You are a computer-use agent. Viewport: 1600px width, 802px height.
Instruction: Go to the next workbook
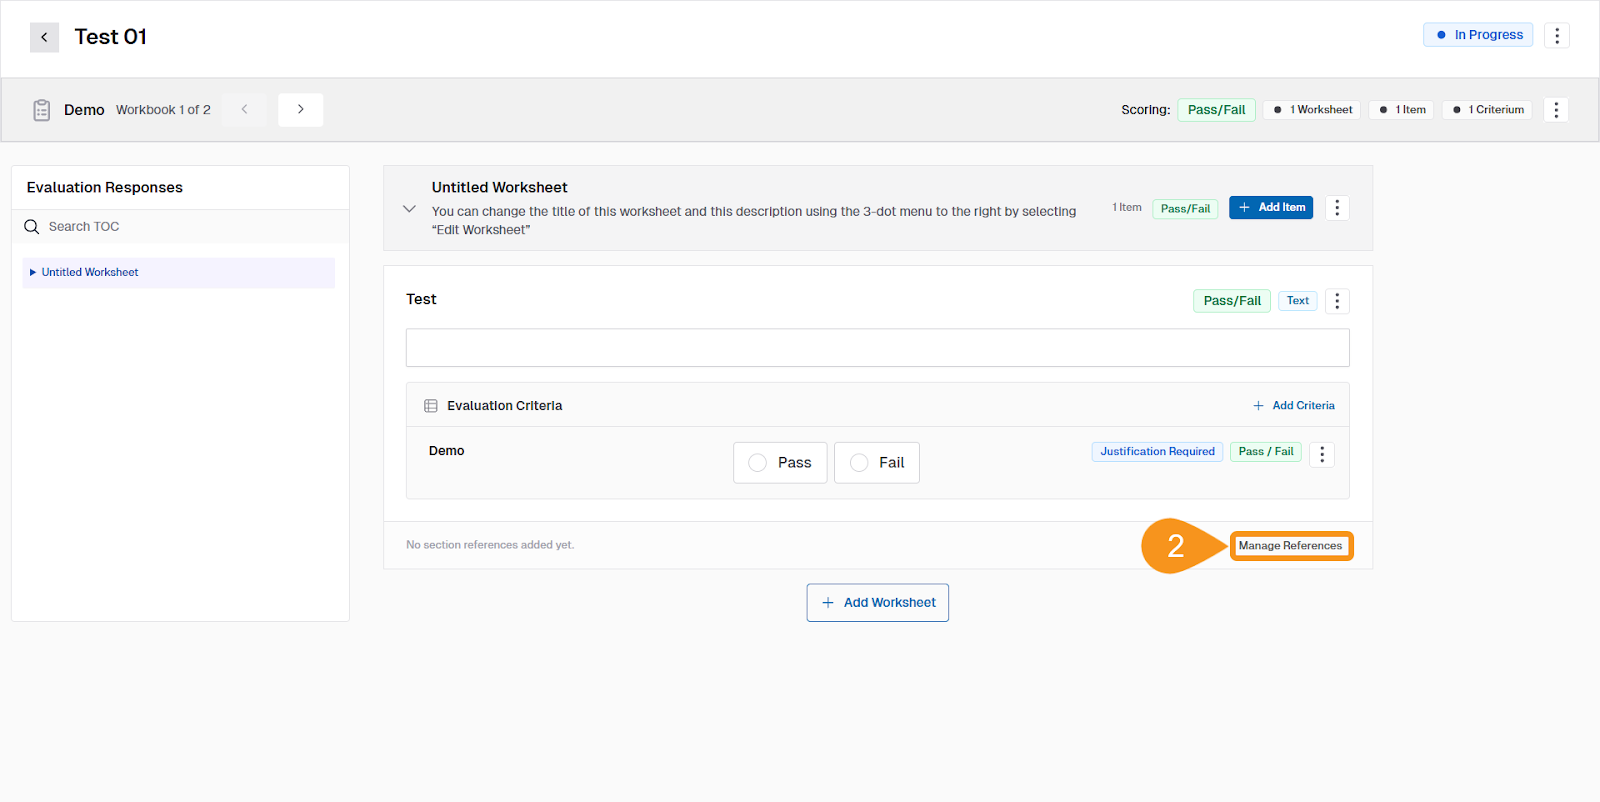[x=300, y=110]
